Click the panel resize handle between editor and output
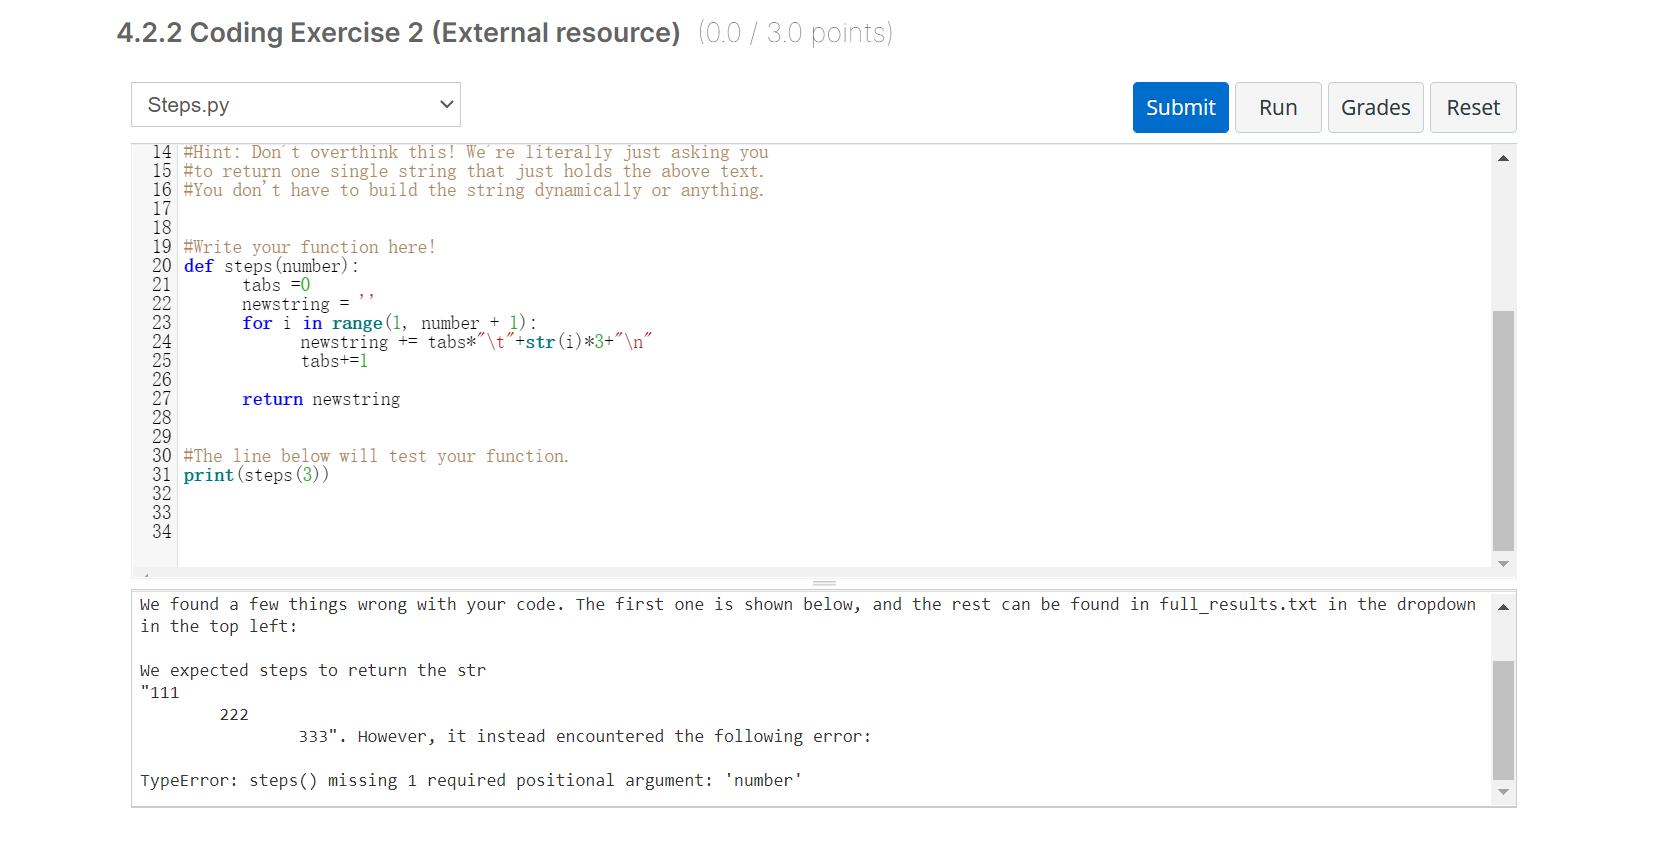The image size is (1660, 843). coord(824,583)
